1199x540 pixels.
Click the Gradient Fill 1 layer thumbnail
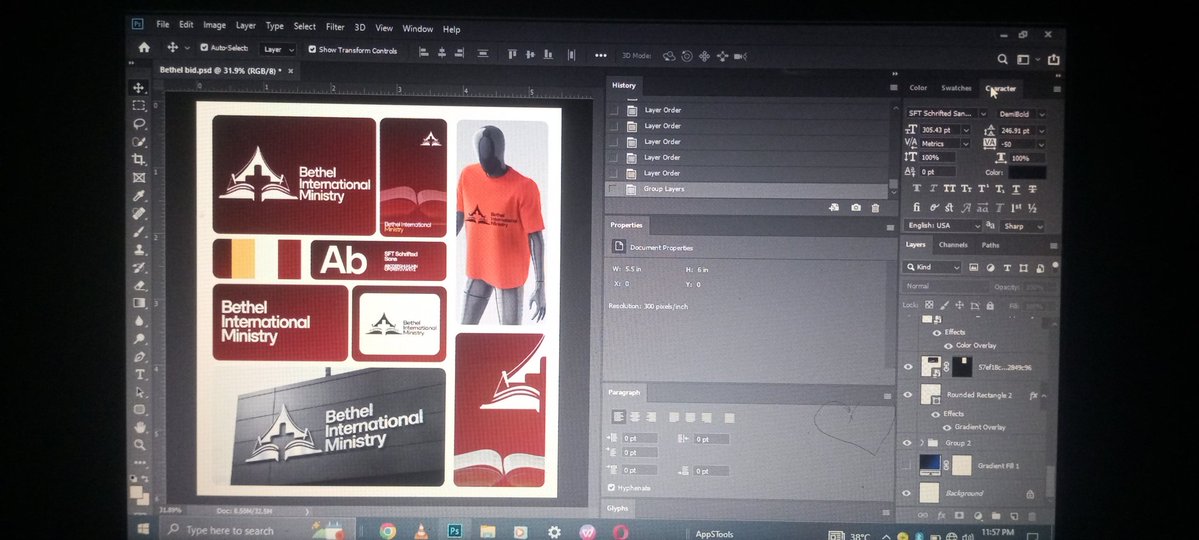[930, 465]
